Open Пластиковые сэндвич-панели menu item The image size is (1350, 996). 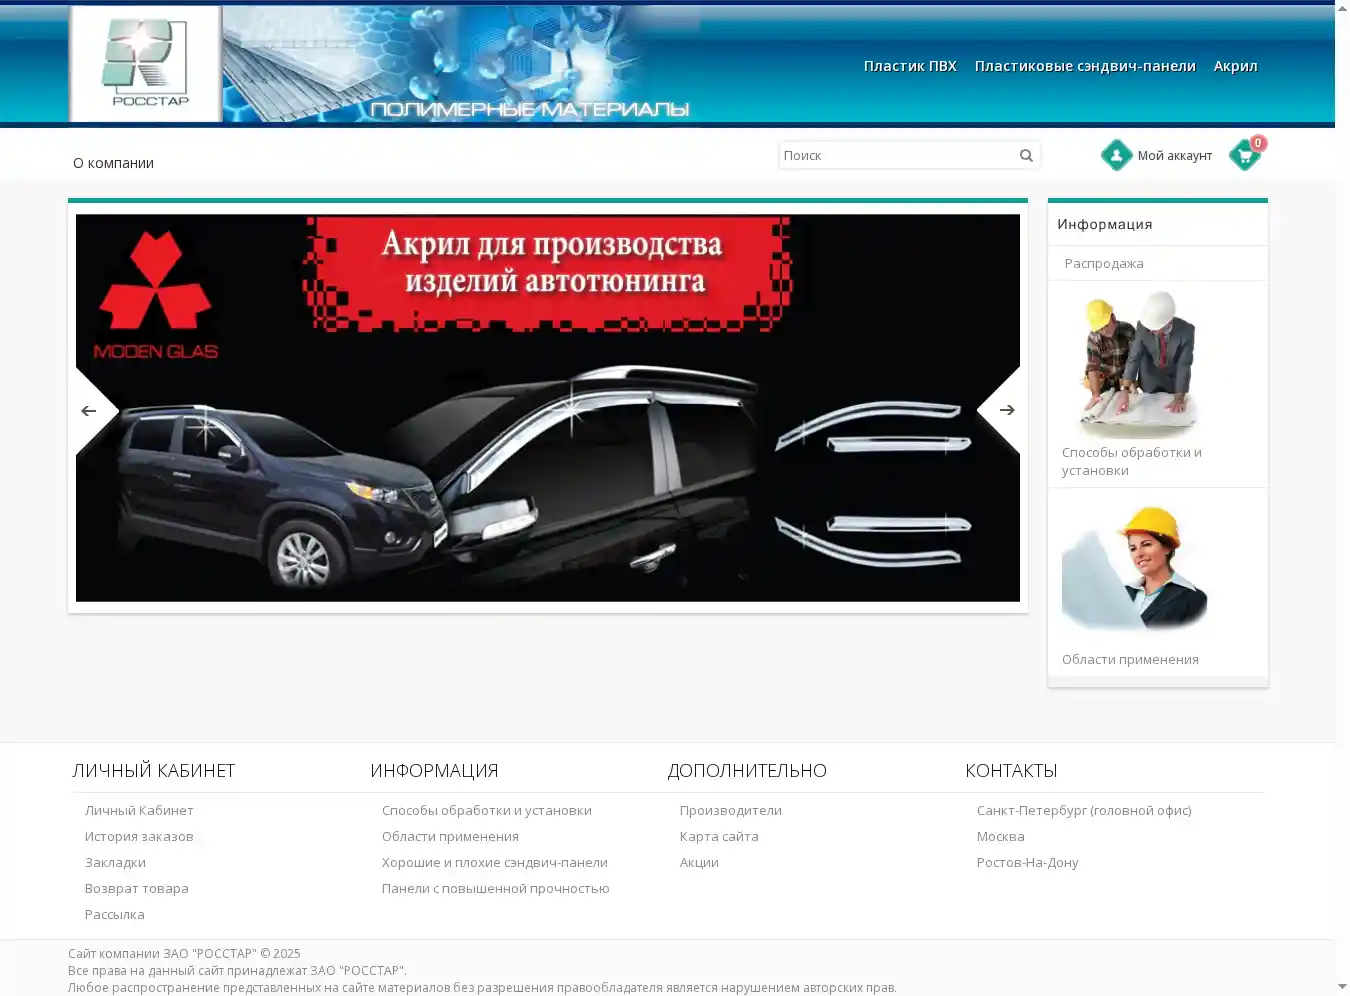1085,66
